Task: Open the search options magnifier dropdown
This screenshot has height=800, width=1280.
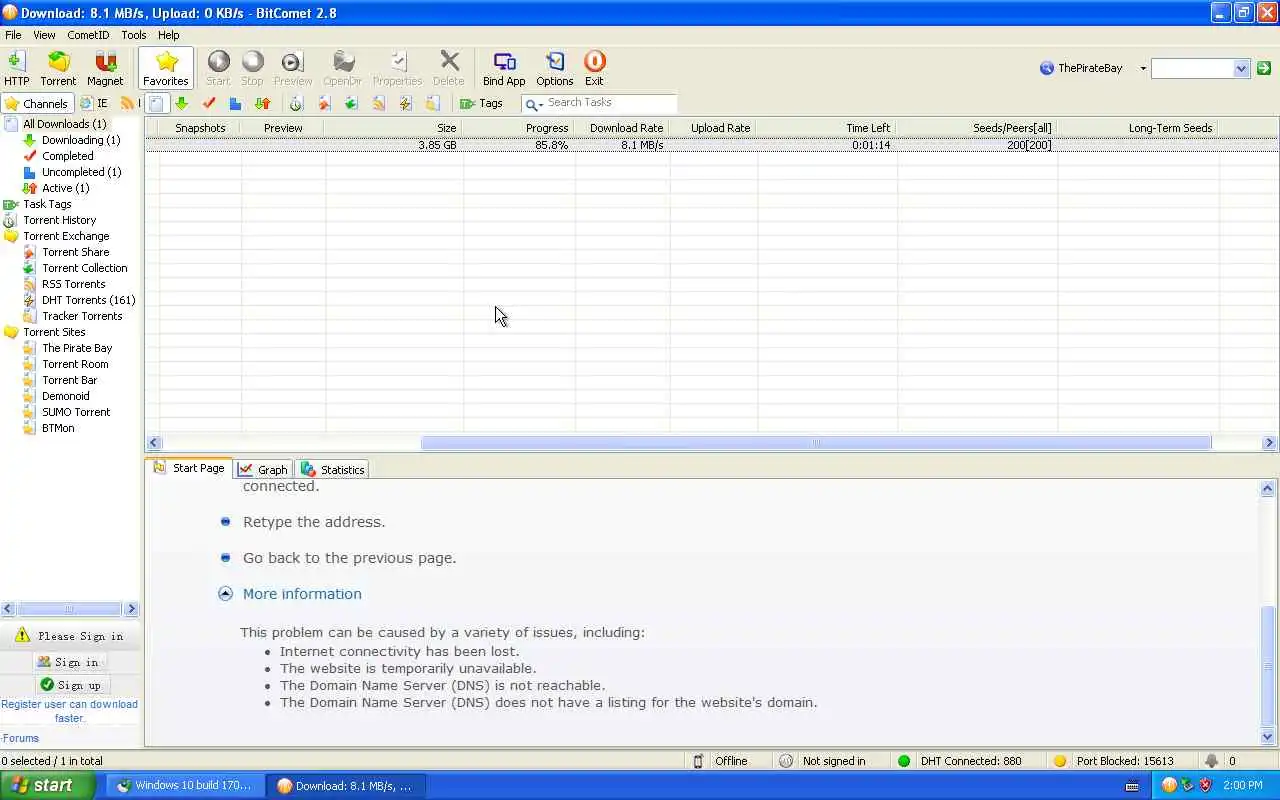Action: coord(533,104)
